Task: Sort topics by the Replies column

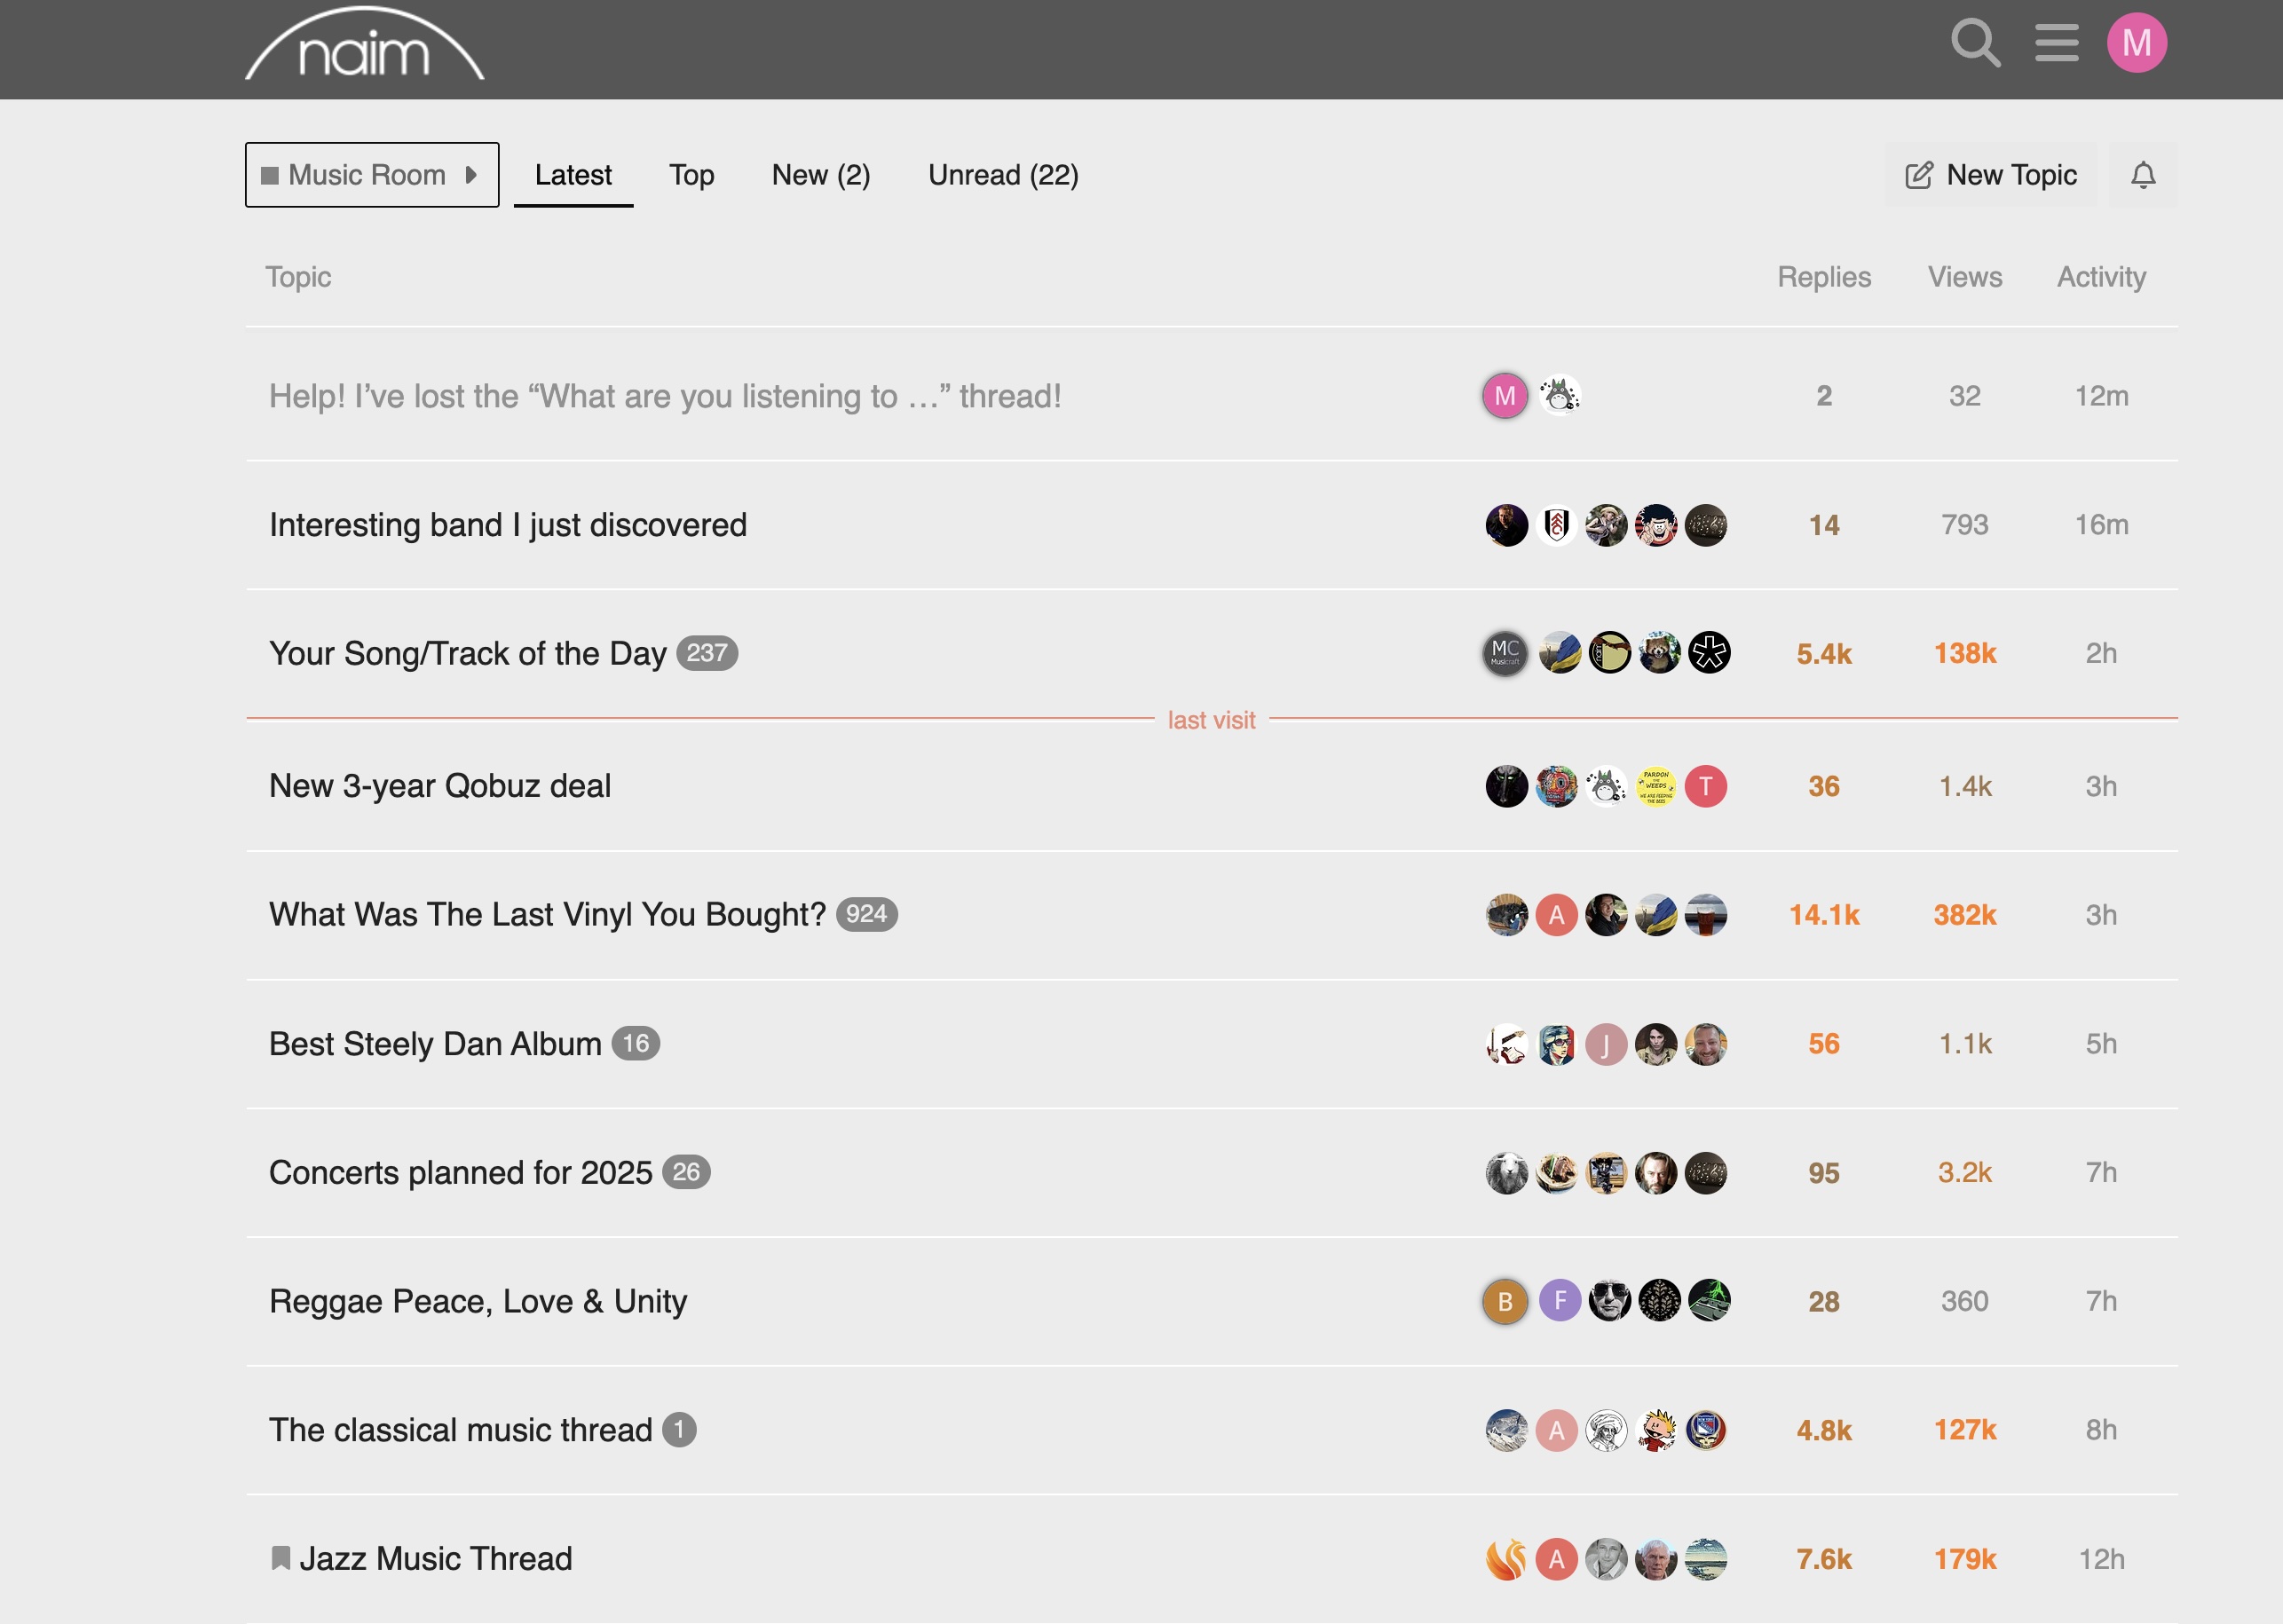Action: 1823,277
